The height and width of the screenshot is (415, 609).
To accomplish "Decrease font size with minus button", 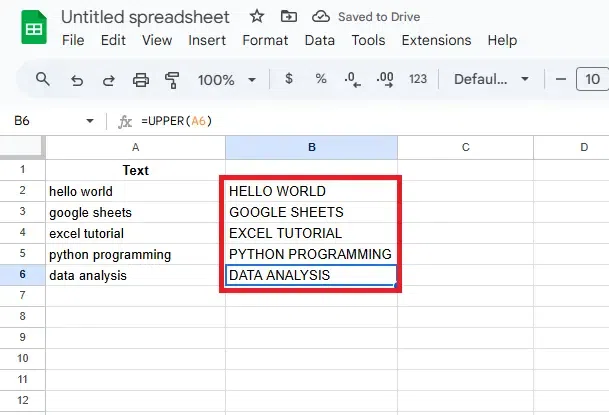I will coord(561,79).
